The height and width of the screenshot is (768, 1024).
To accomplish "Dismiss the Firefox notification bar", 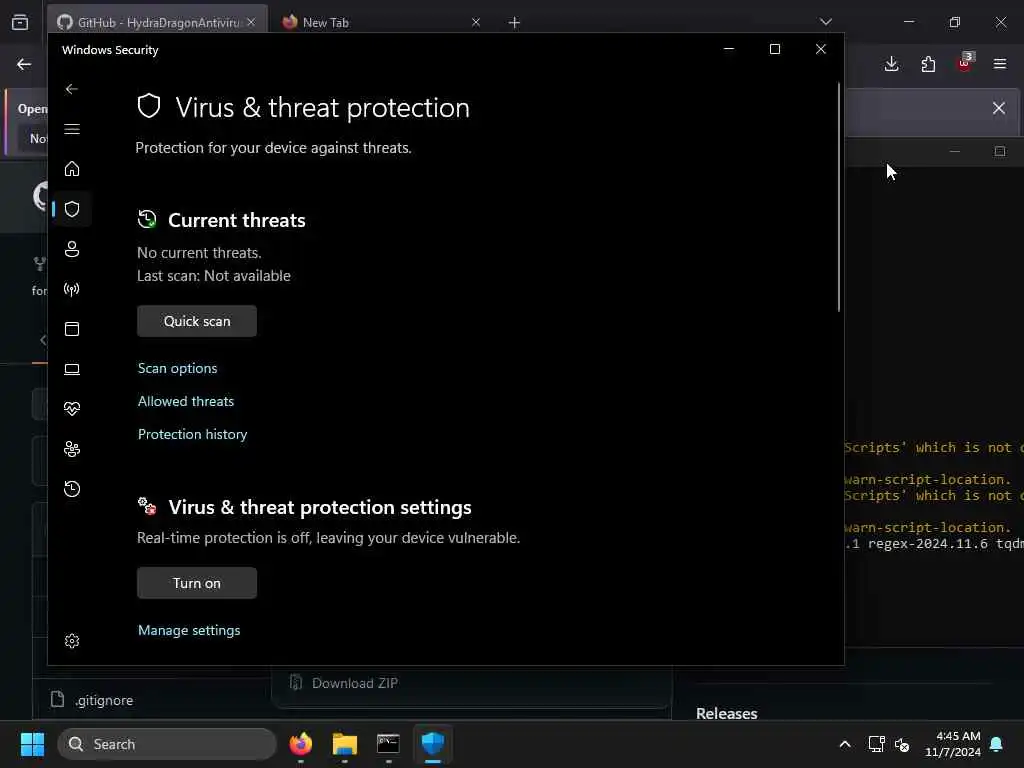I will (x=999, y=108).
